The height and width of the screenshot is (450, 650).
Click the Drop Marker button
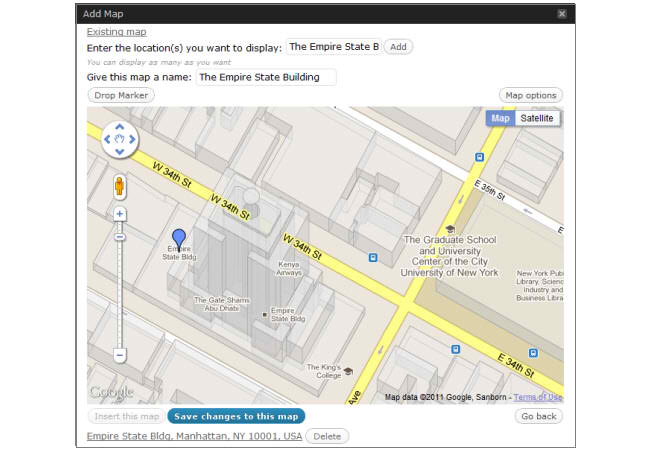click(121, 95)
